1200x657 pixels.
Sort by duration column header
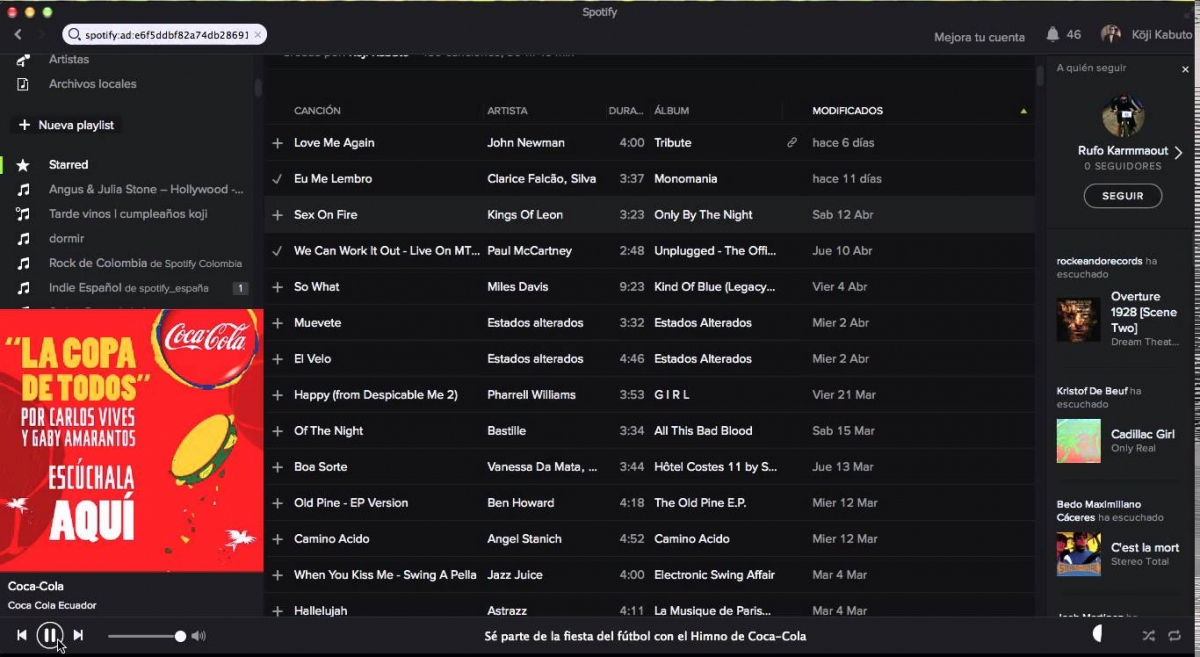[626, 111]
